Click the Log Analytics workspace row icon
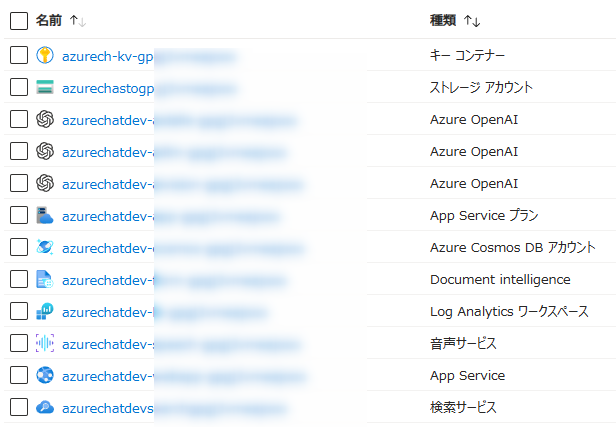 (x=45, y=311)
